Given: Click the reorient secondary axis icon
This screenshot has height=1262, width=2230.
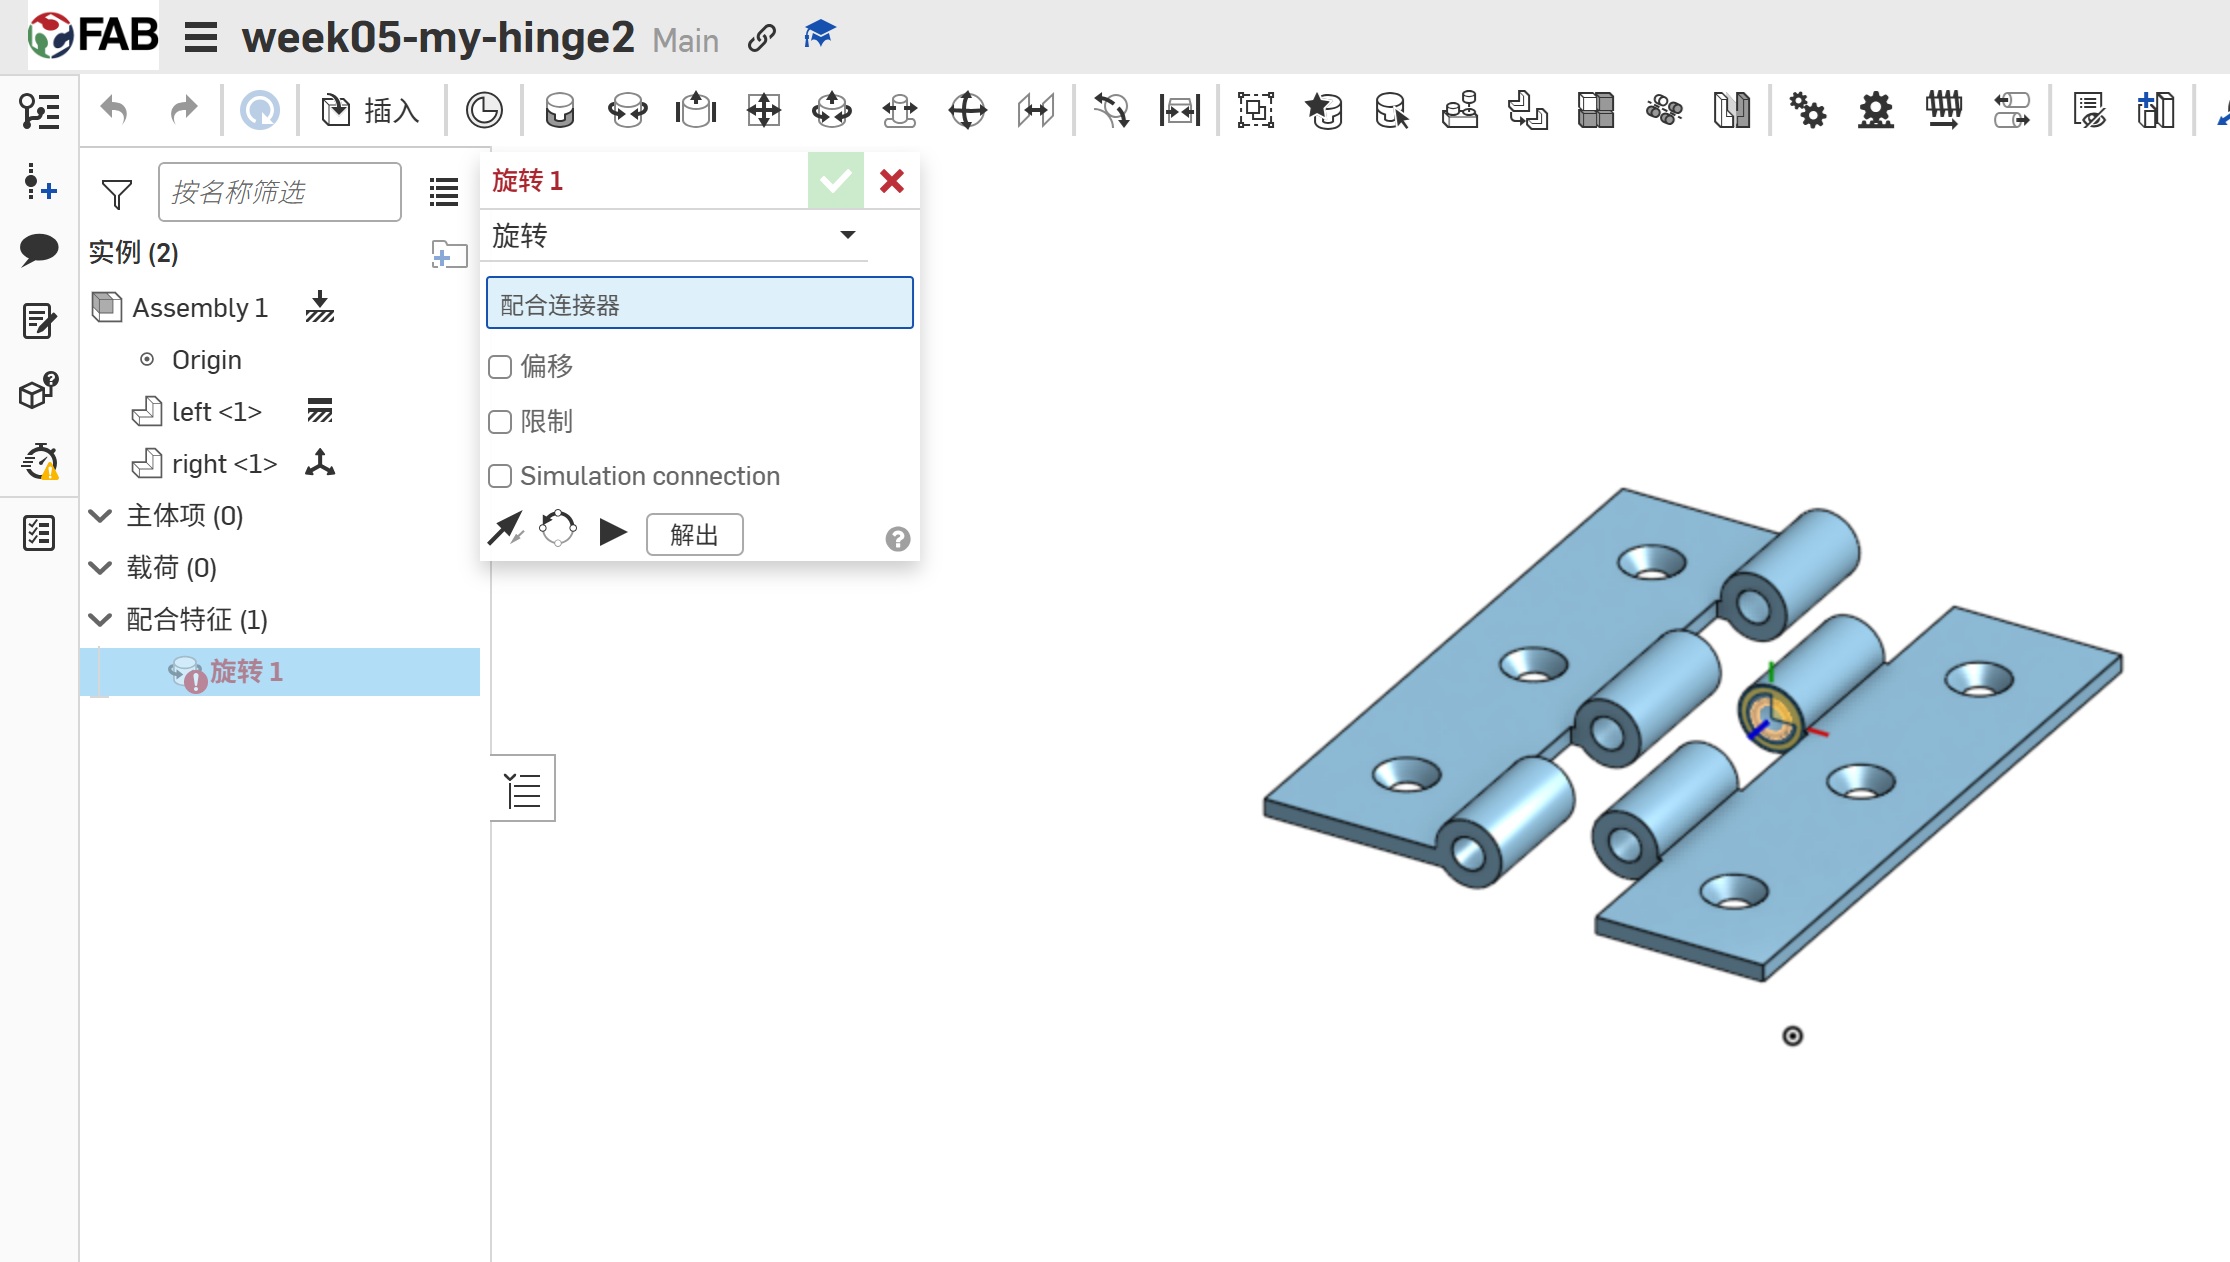Looking at the screenshot, I should (x=558, y=529).
